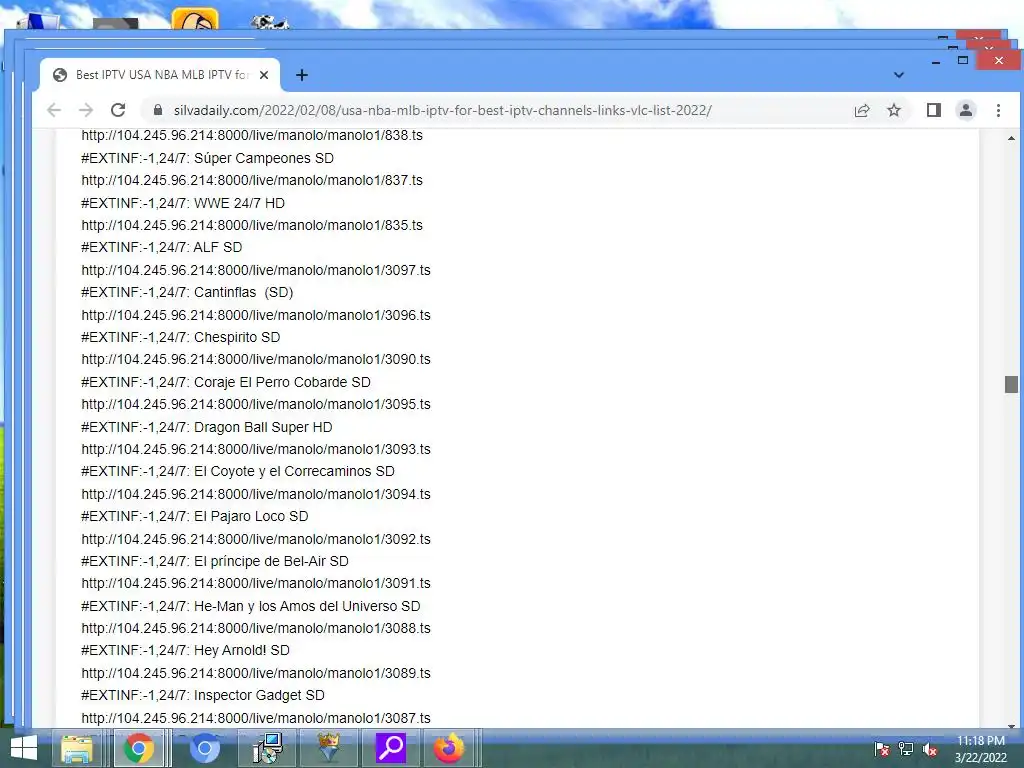Open File Explorer from the taskbar
This screenshot has width=1024, height=768.
point(76,748)
